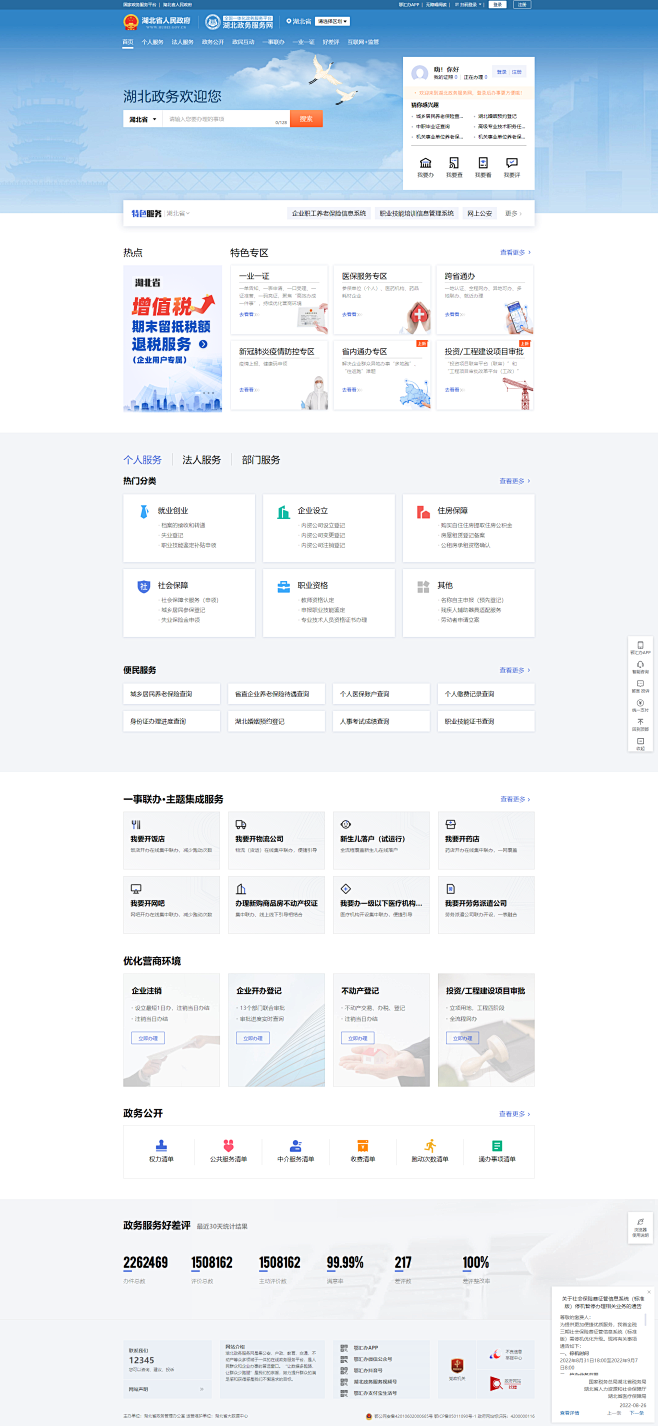
Task: Select the 首页 nav tab
Action: tap(127, 42)
